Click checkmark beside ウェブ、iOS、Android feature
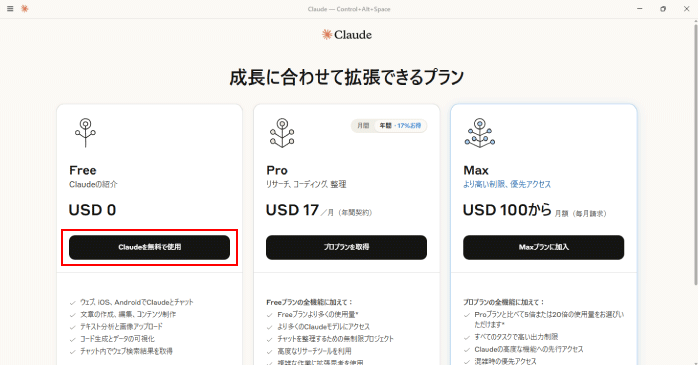Screen dimensions: 698x365 (73, 303)
